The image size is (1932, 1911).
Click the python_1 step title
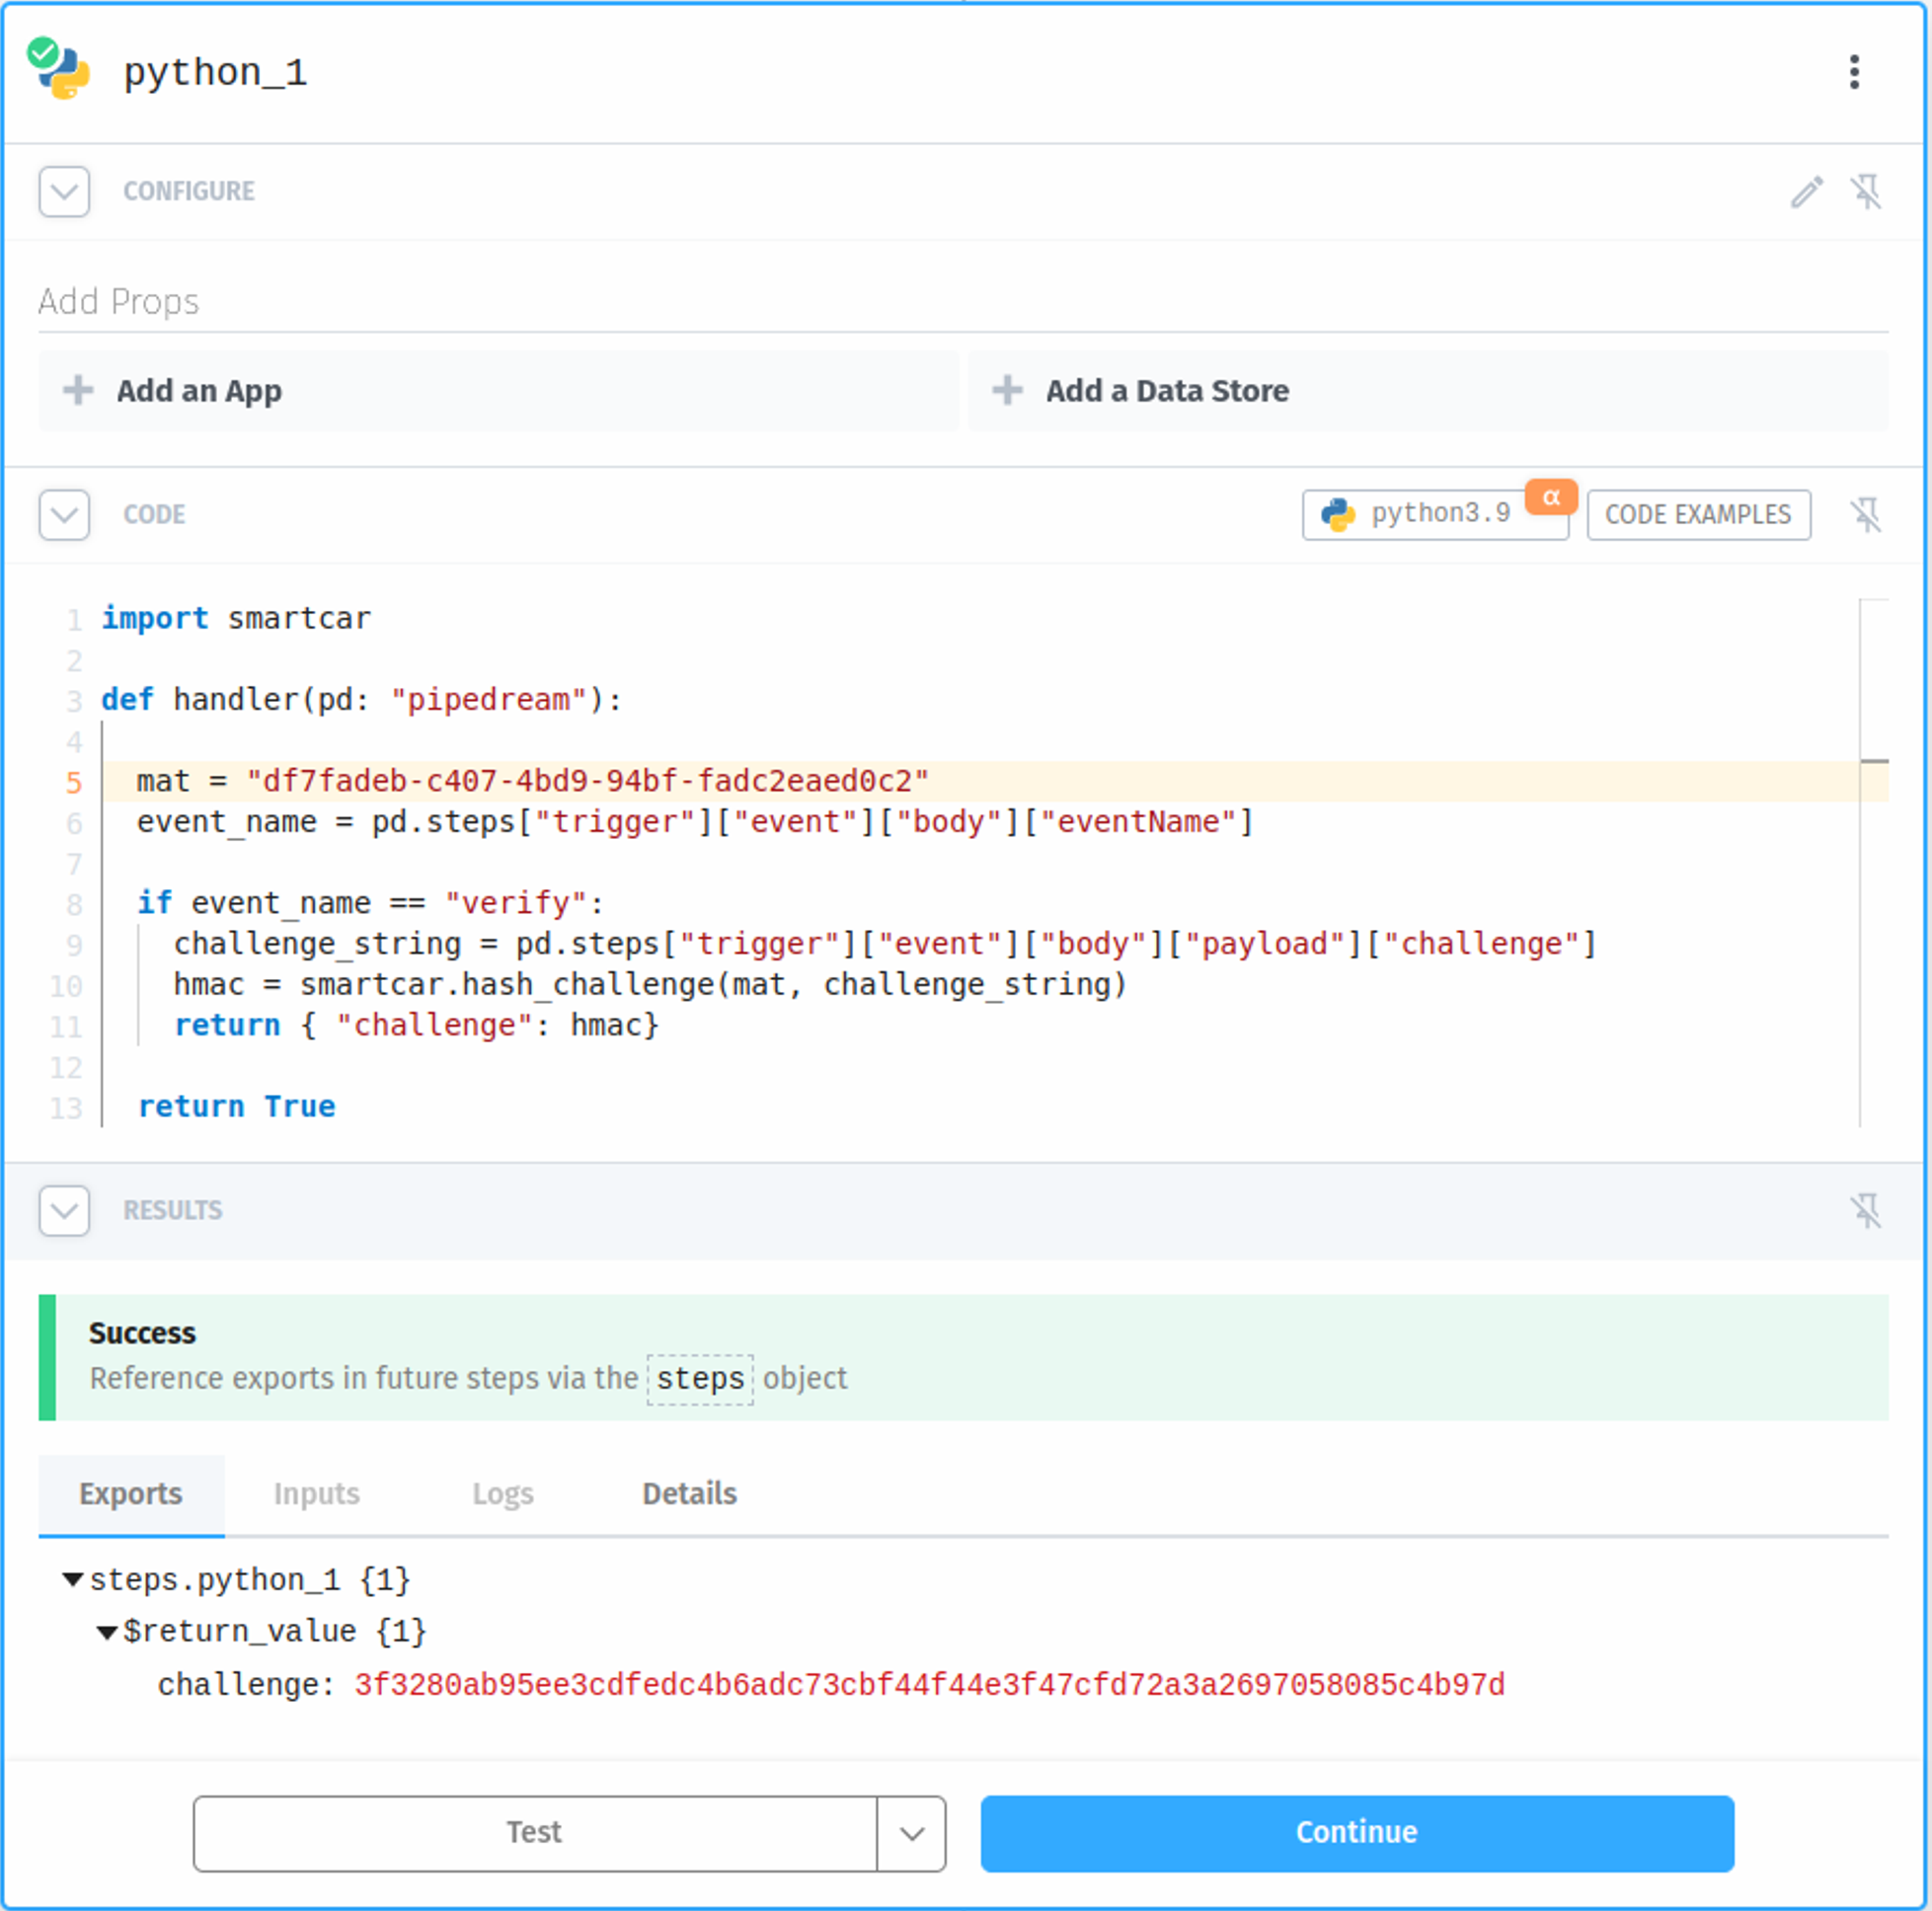[x=215, y=72]
